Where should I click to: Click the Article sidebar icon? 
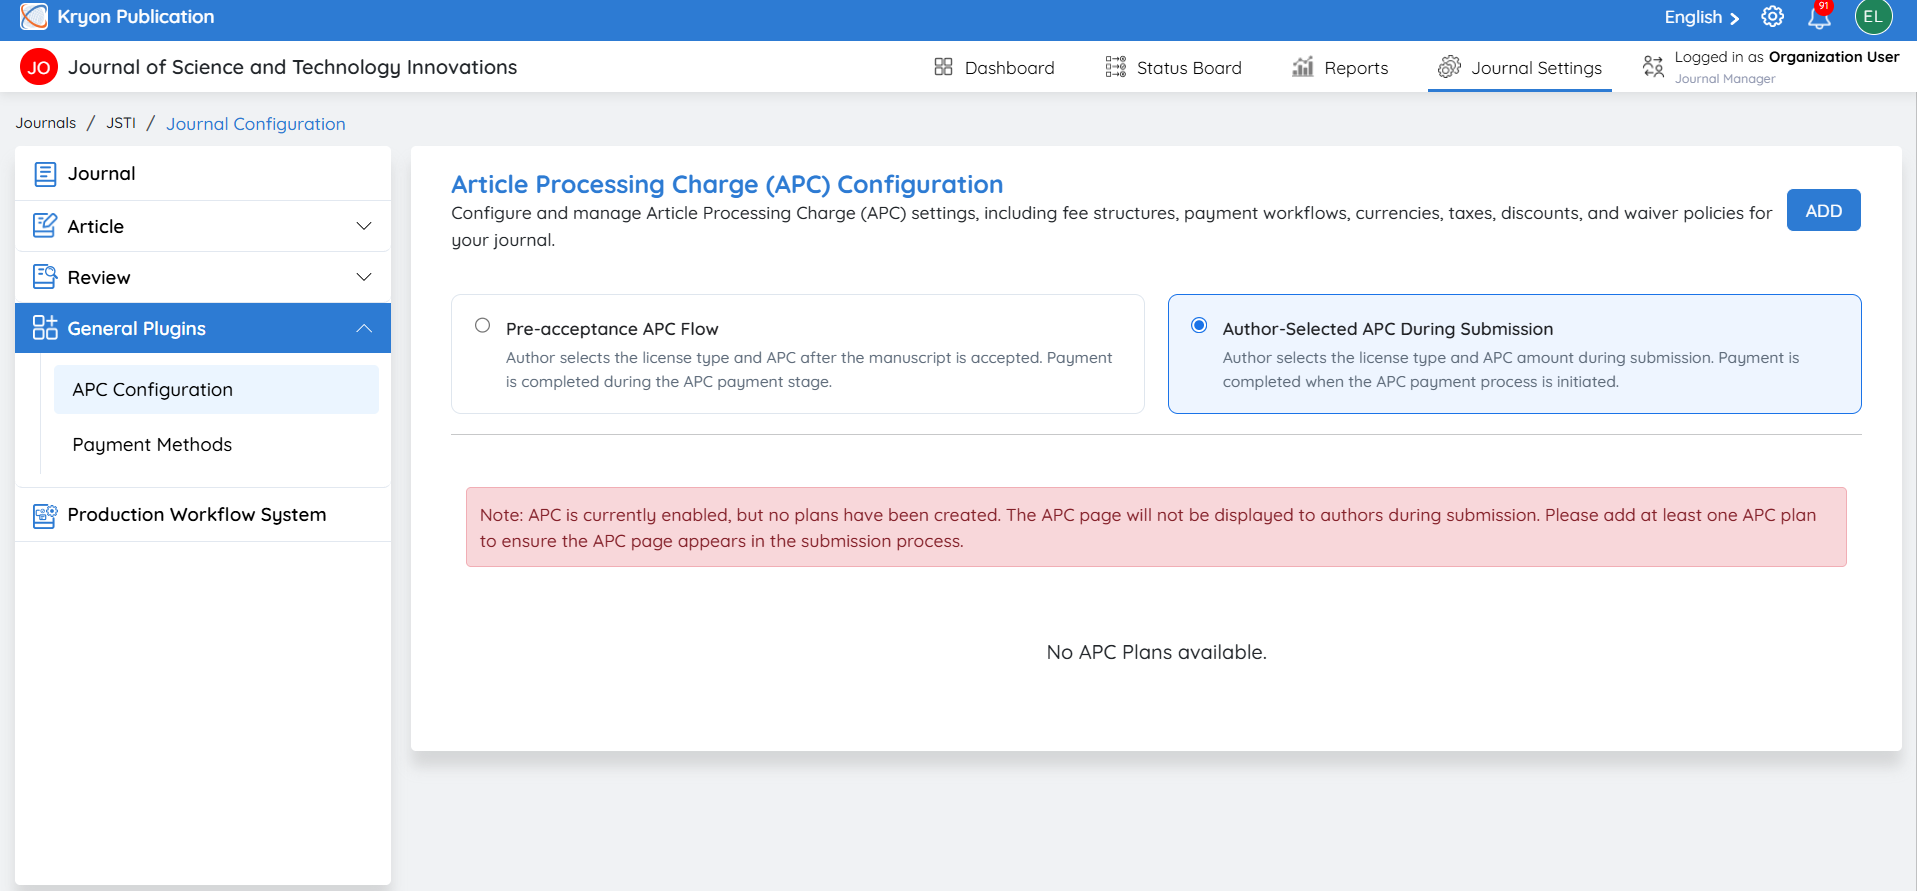tap(45, 226)
